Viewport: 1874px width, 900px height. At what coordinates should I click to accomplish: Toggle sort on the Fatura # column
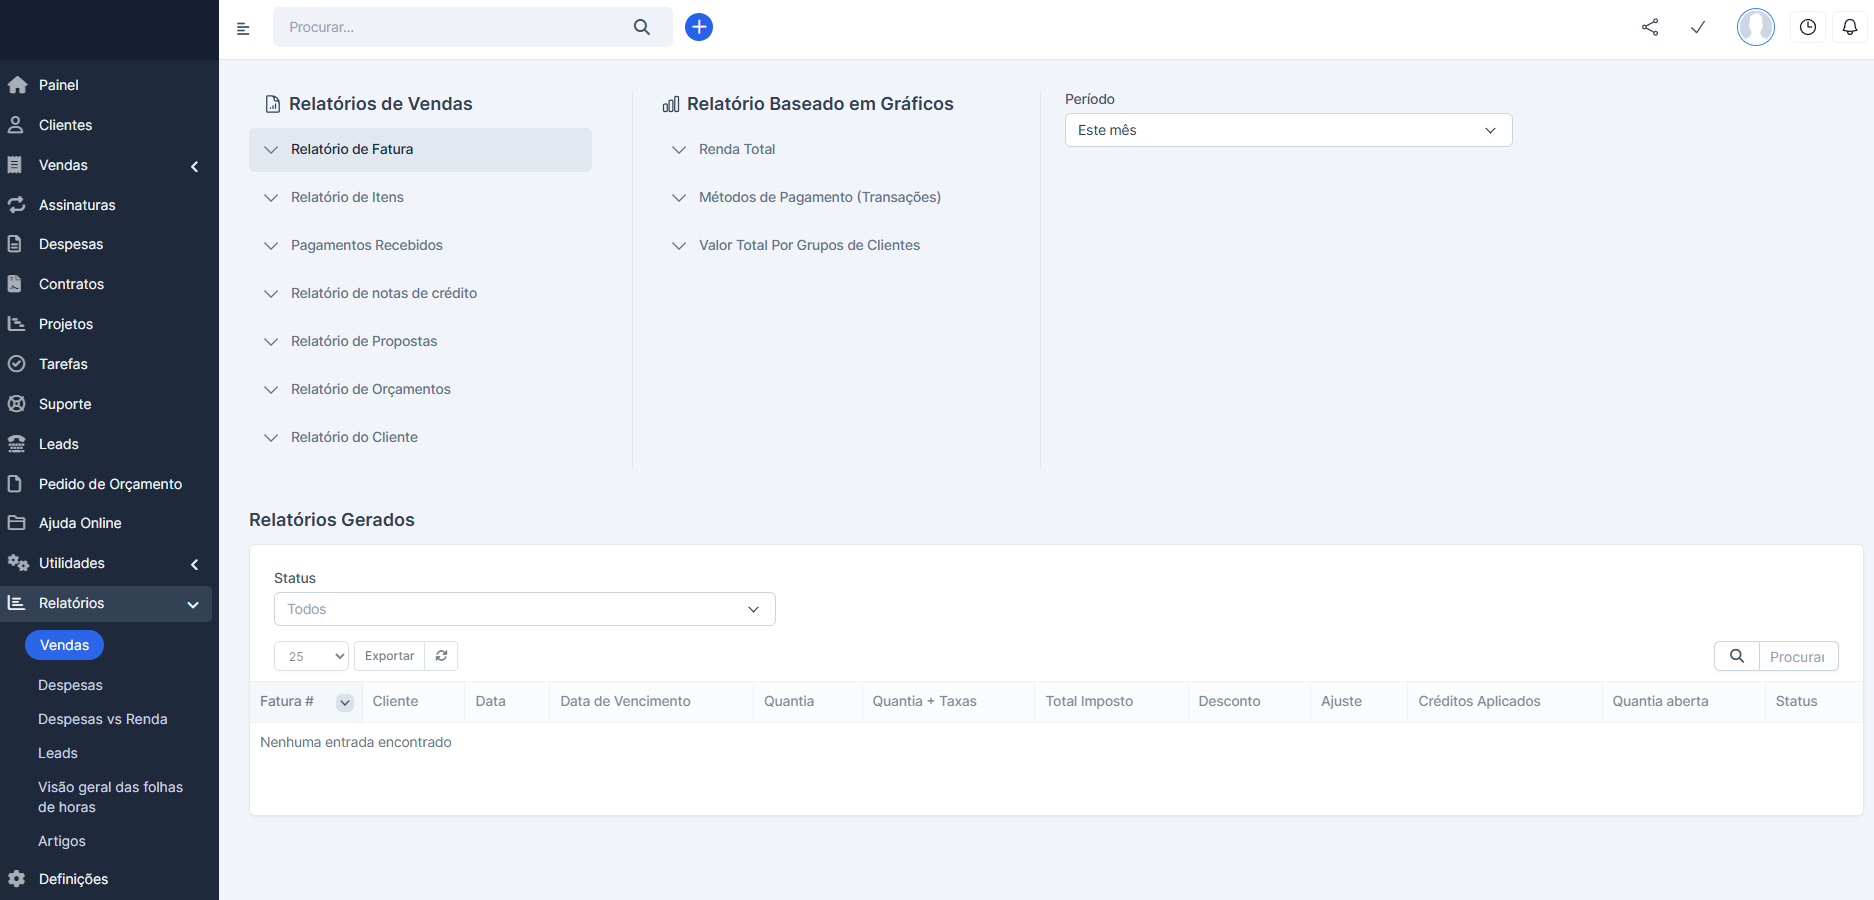(345, 702)
